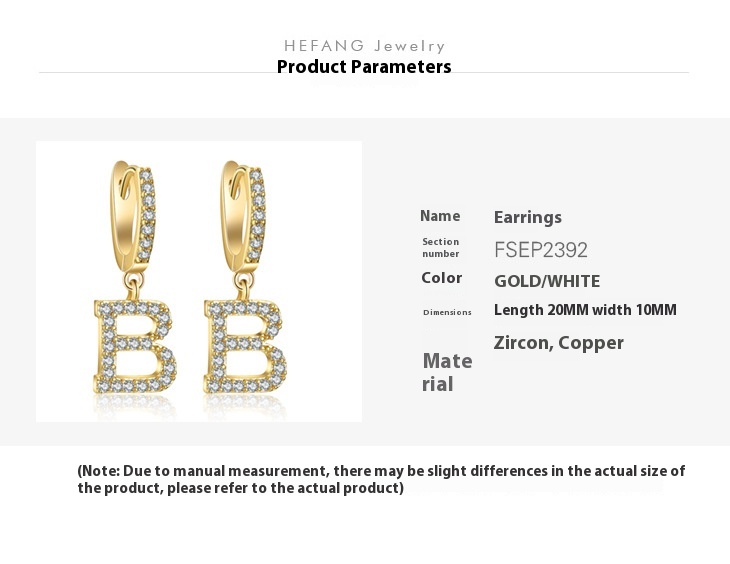Click the reflection under the left earring
The image size is (730, 564).
click(135, 406)
